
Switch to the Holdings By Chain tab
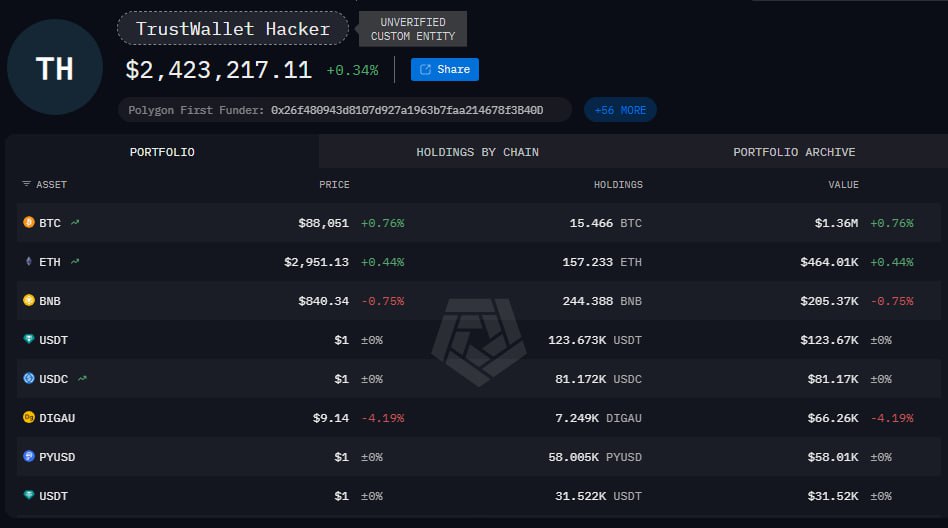coord(477,152)
